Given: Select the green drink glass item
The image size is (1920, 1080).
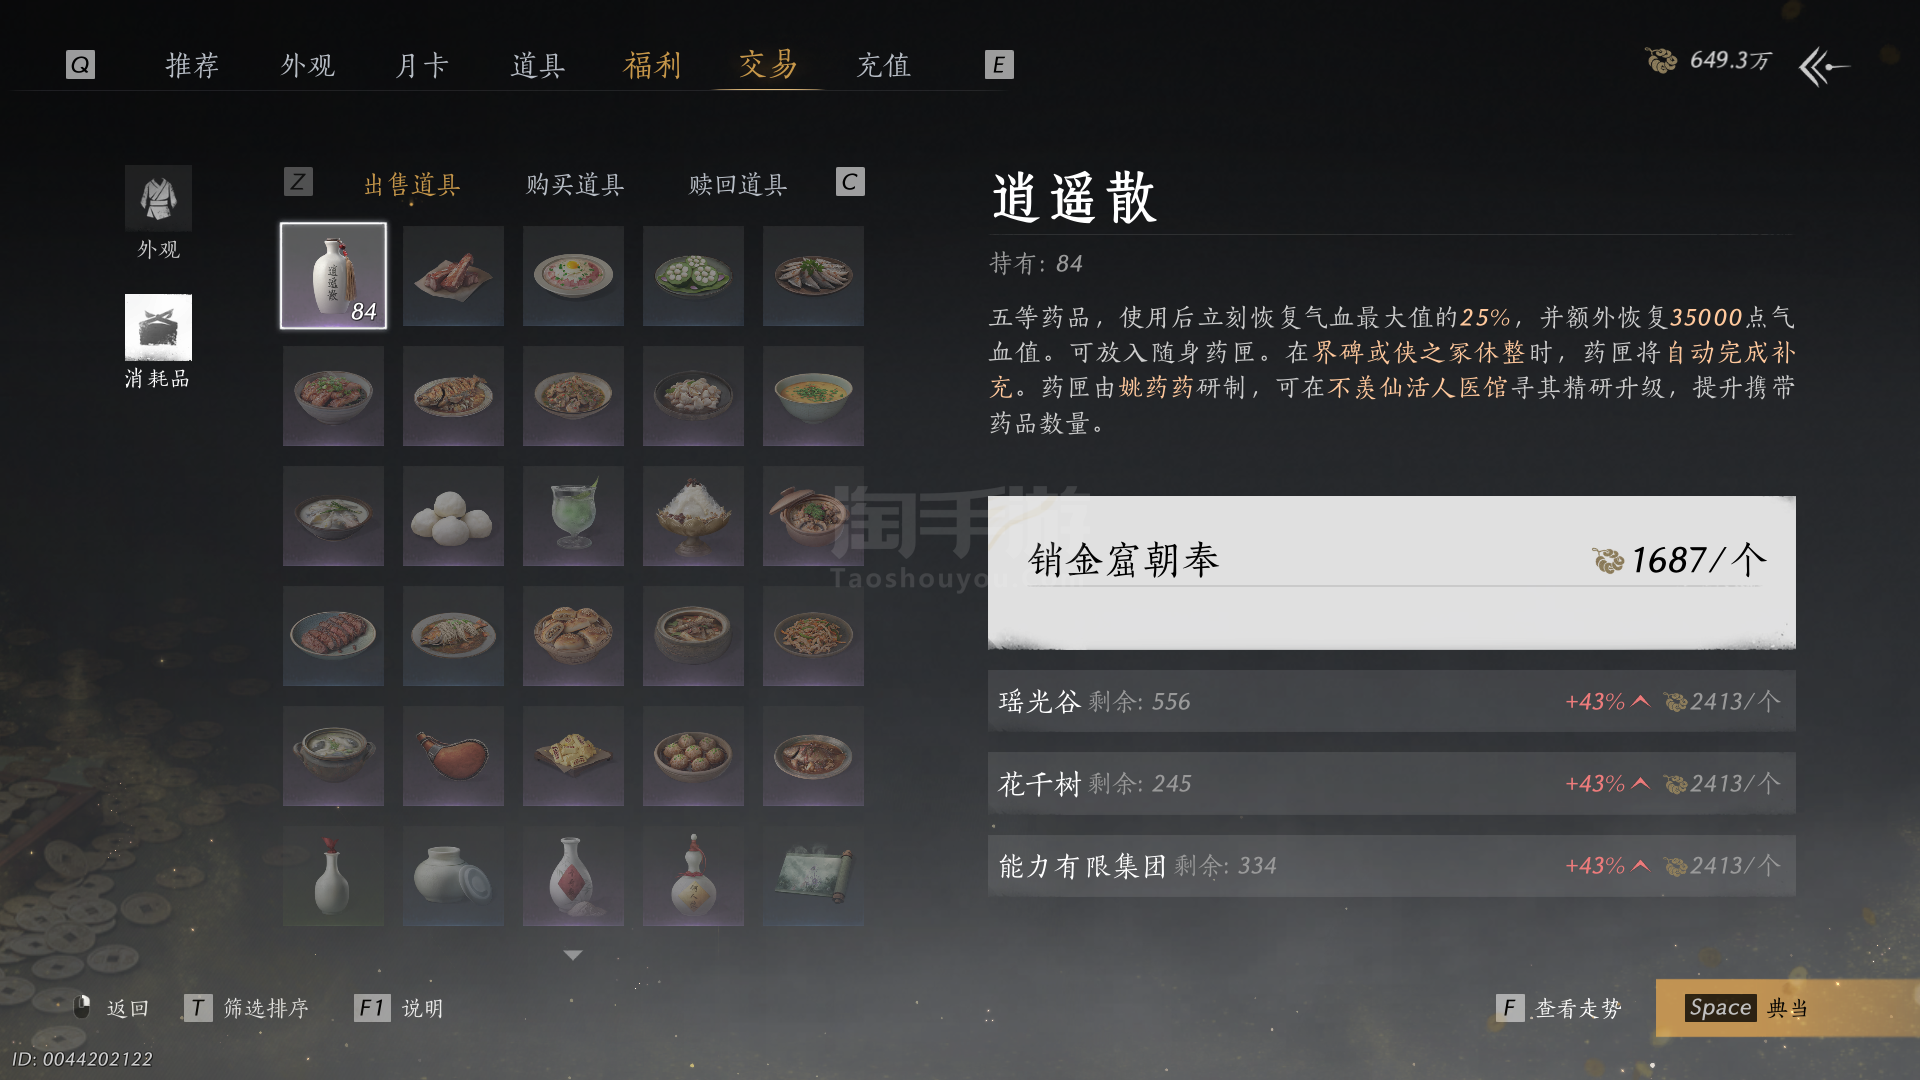Looking at the screenshot, I should tap(573, 516).
